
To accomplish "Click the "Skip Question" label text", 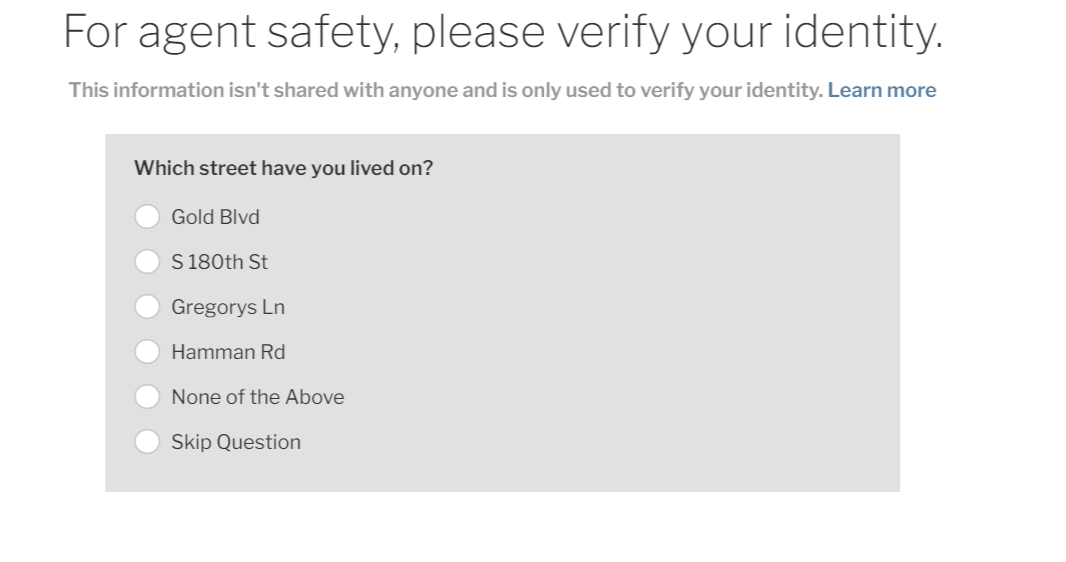I will point(236,442).
